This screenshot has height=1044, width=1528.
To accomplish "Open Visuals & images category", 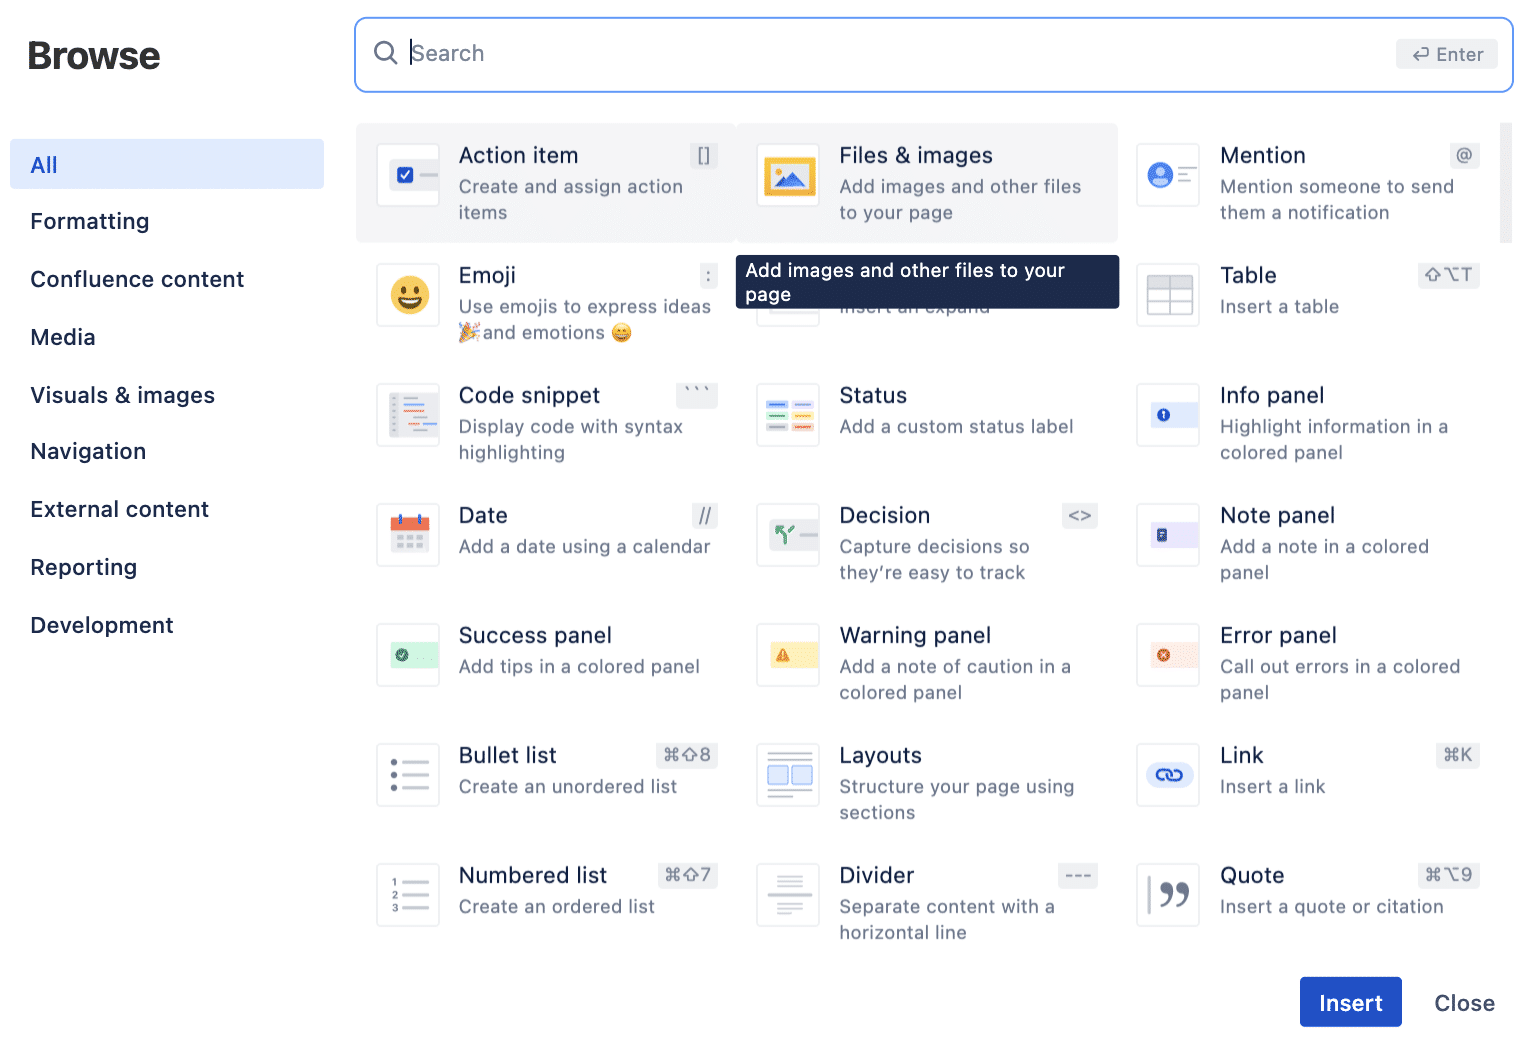I will click(122, 395).
